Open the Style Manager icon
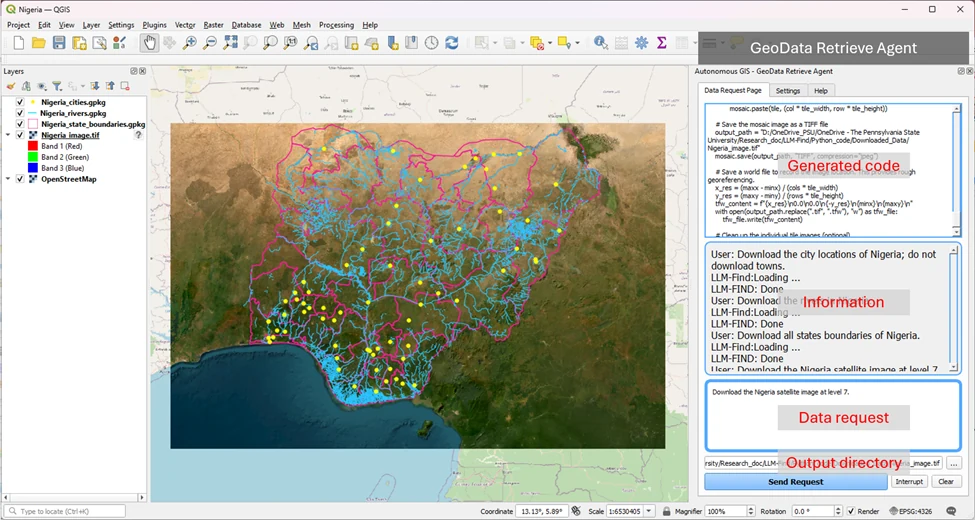The image size is (975, 520). [119, 42]
